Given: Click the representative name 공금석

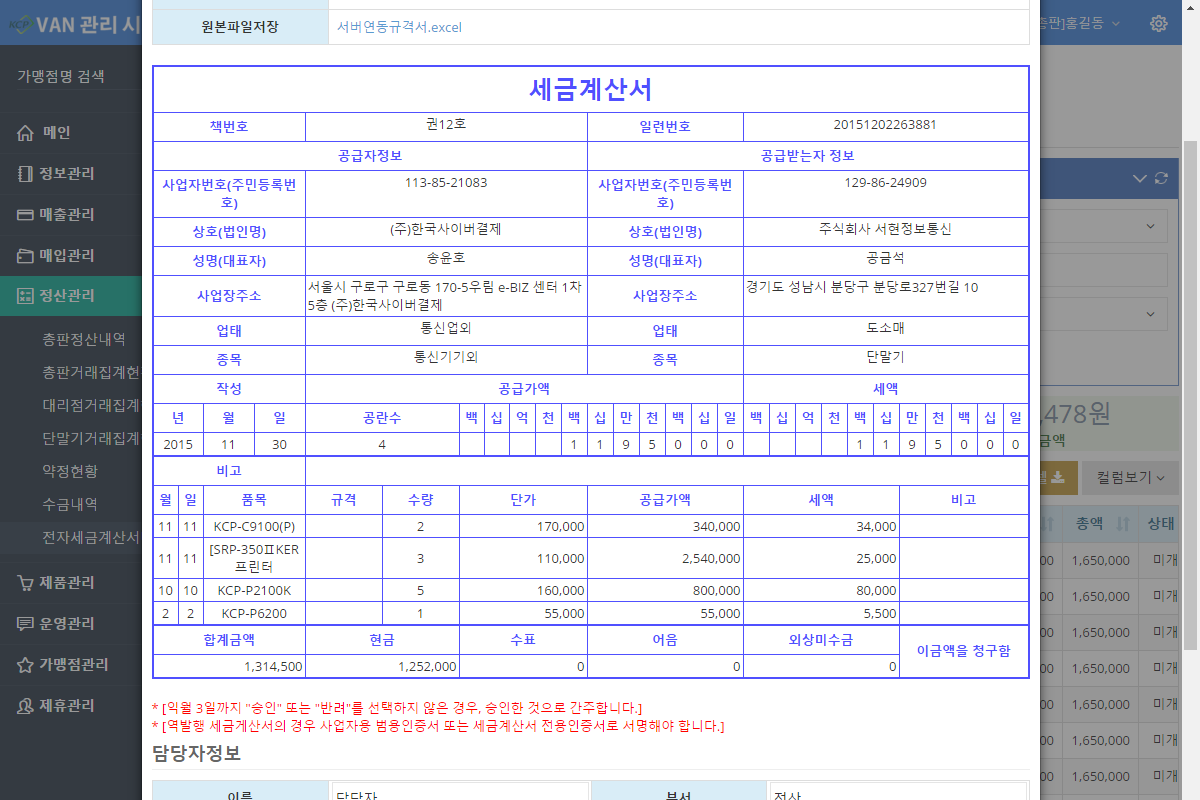Looking at the screenshot, I should coord(885,258).
